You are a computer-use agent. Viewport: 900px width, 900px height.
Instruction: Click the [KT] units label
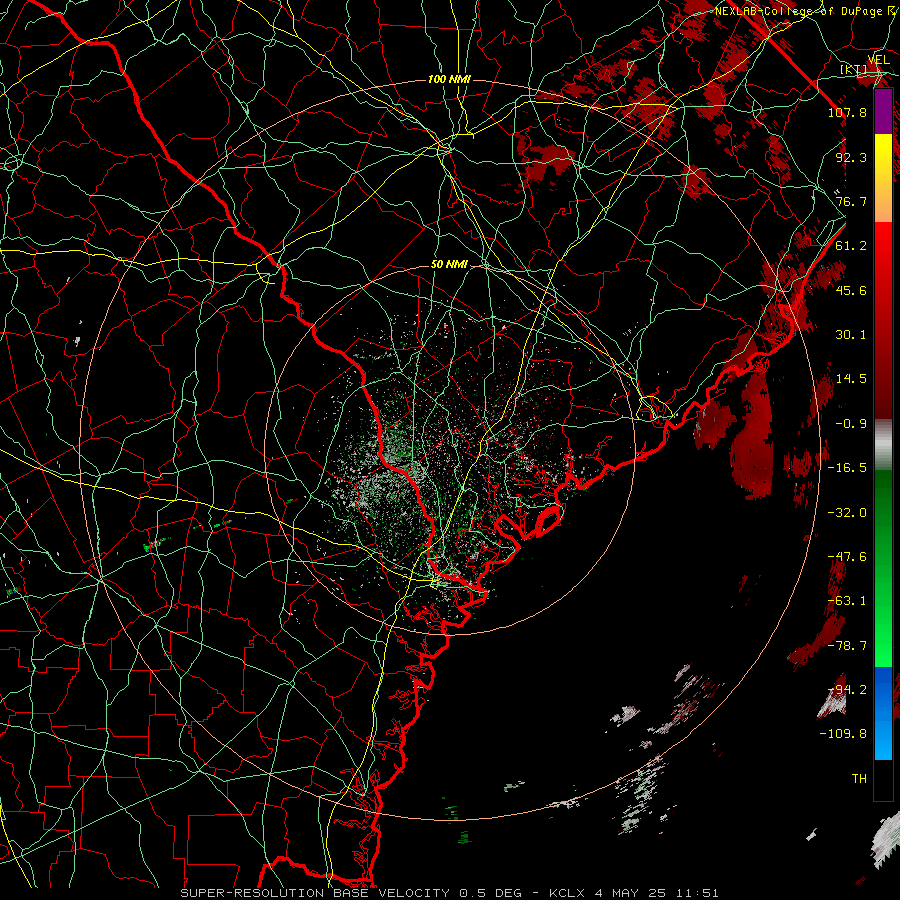(x=854, y=69)
